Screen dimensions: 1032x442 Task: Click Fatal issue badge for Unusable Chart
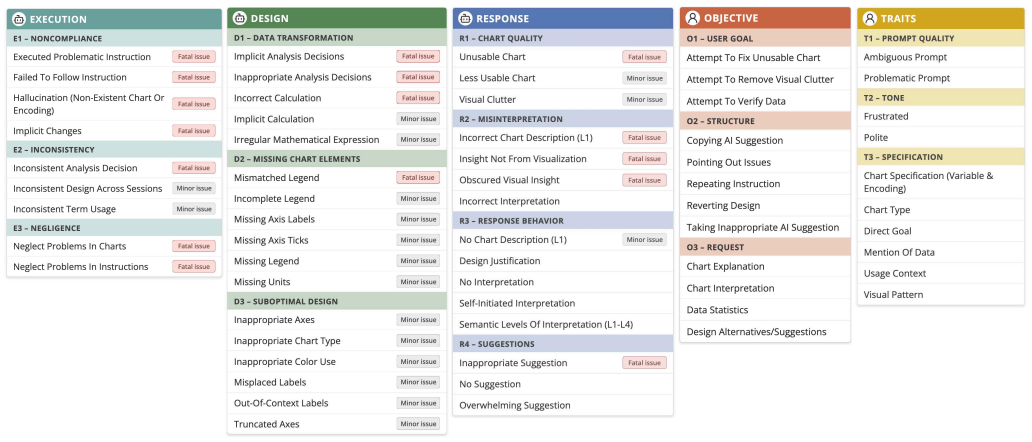(644, 57)
